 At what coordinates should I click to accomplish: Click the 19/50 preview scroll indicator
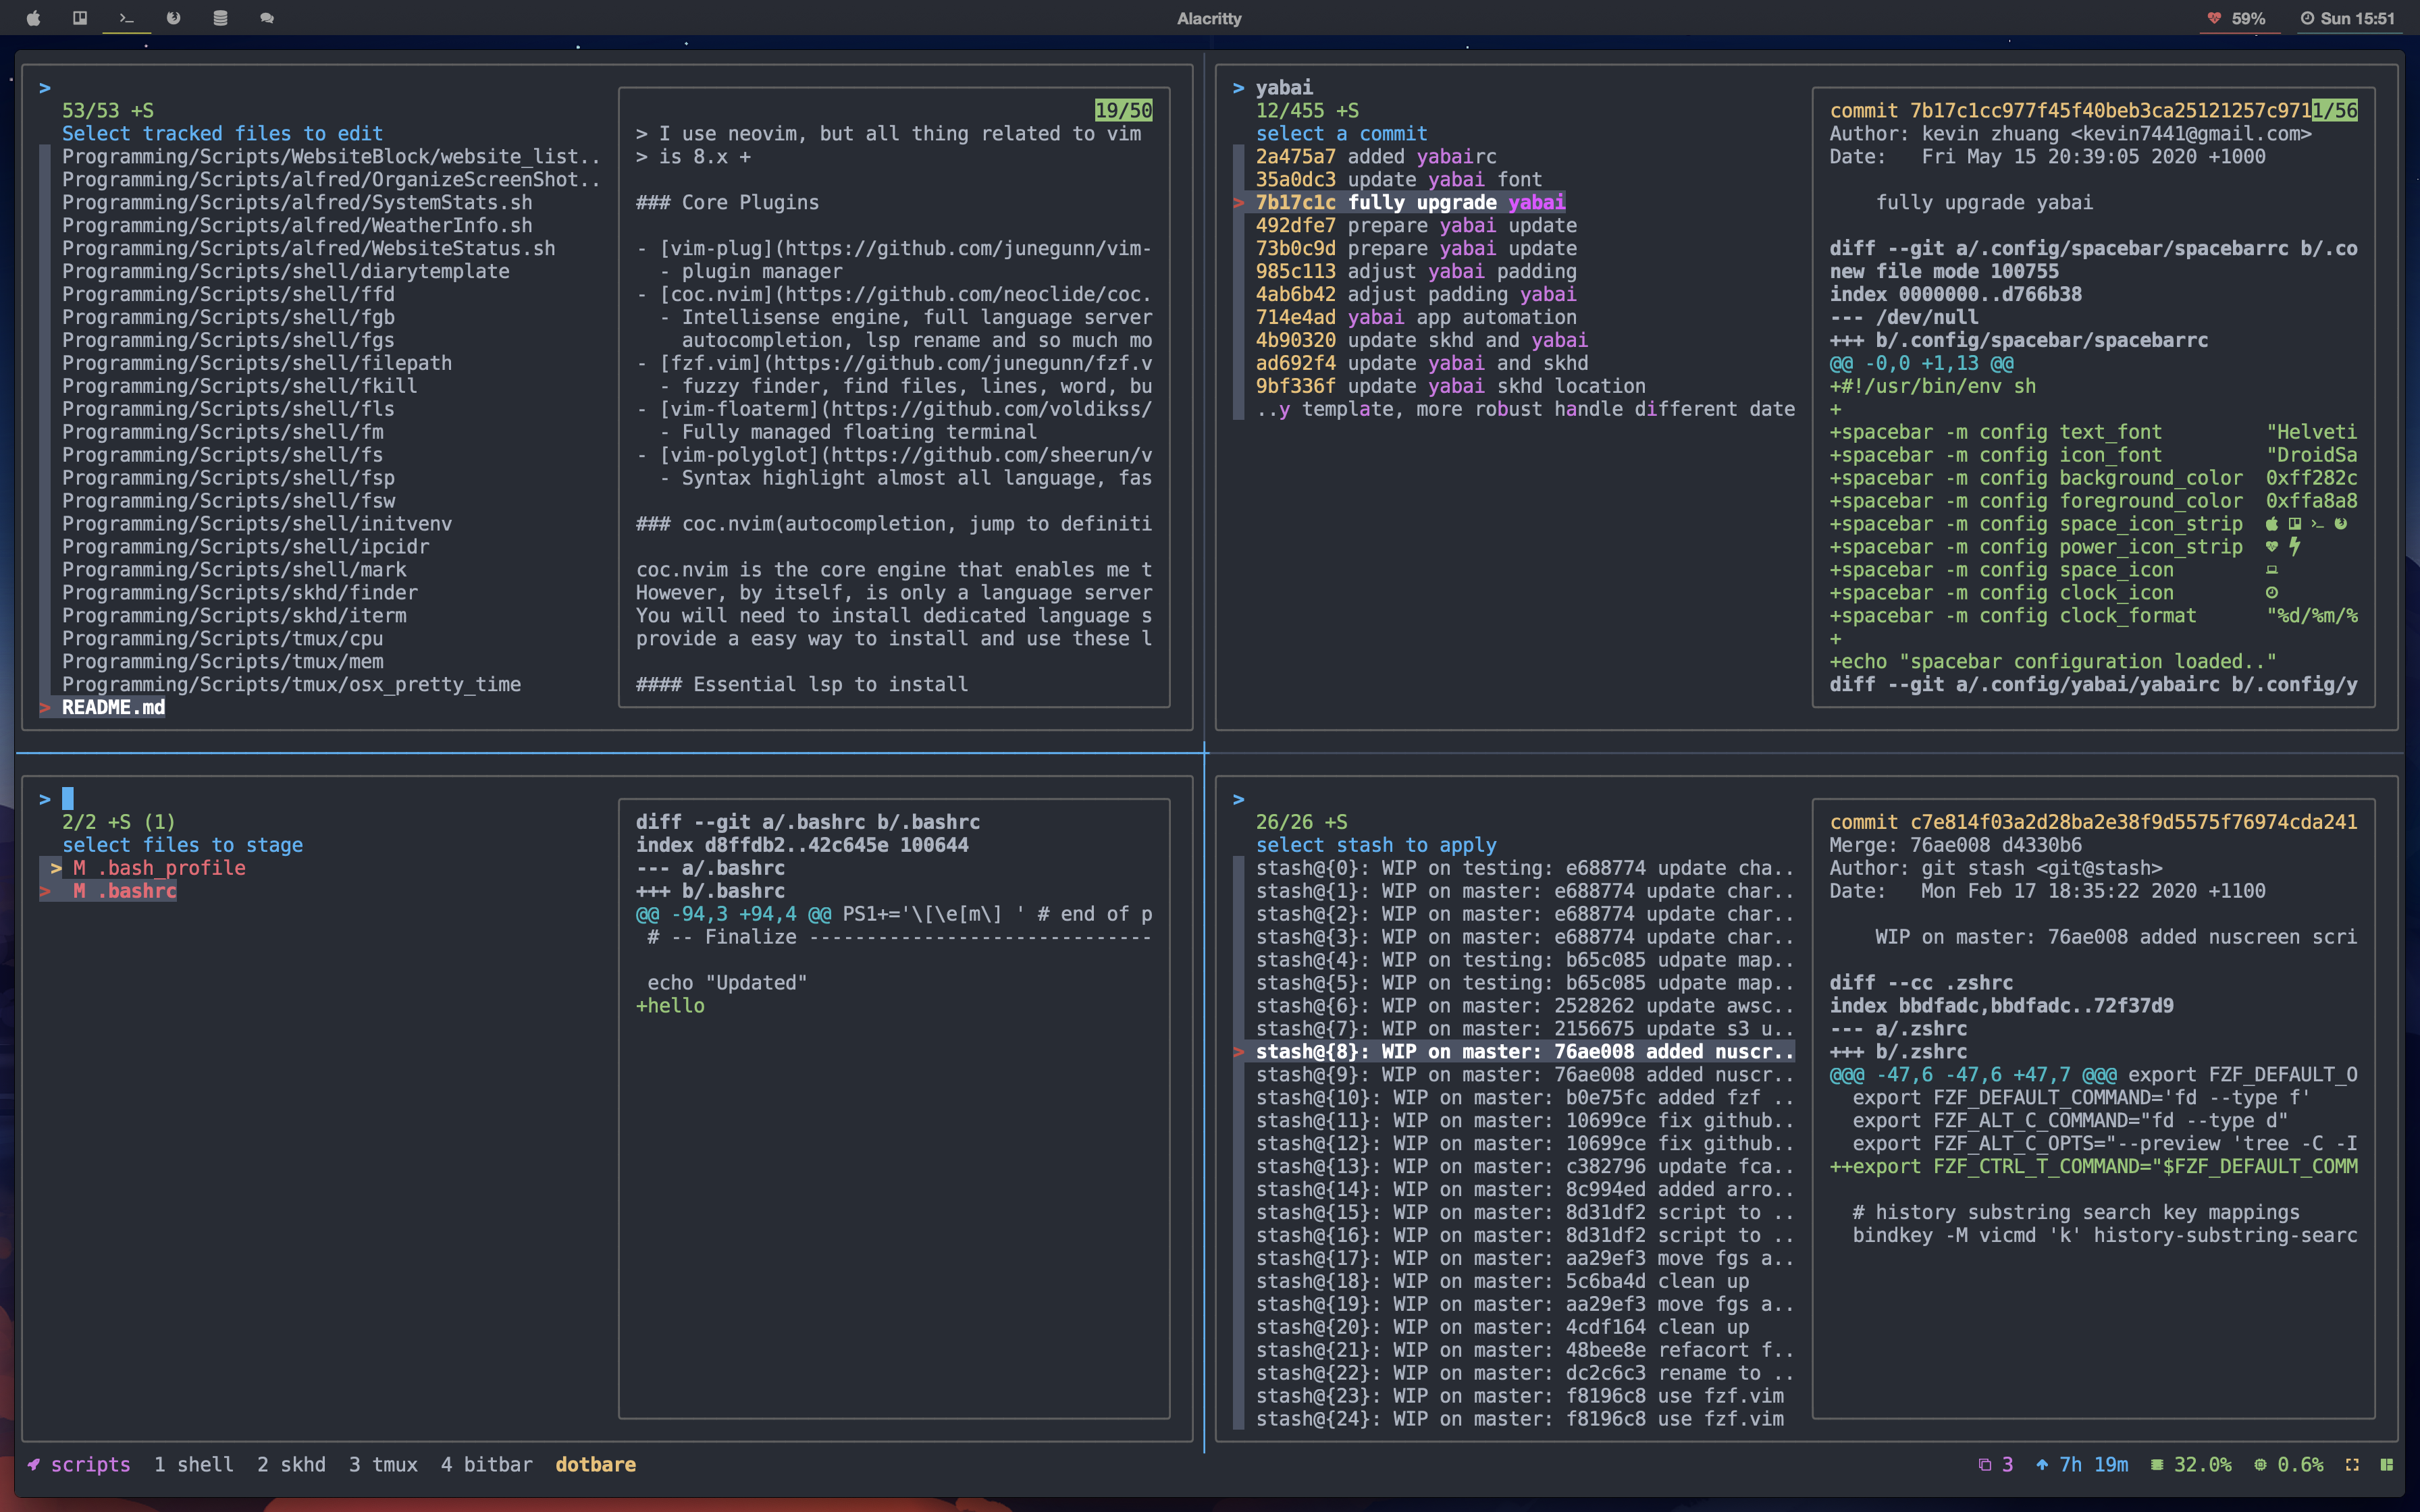[x=1123, y=110]
